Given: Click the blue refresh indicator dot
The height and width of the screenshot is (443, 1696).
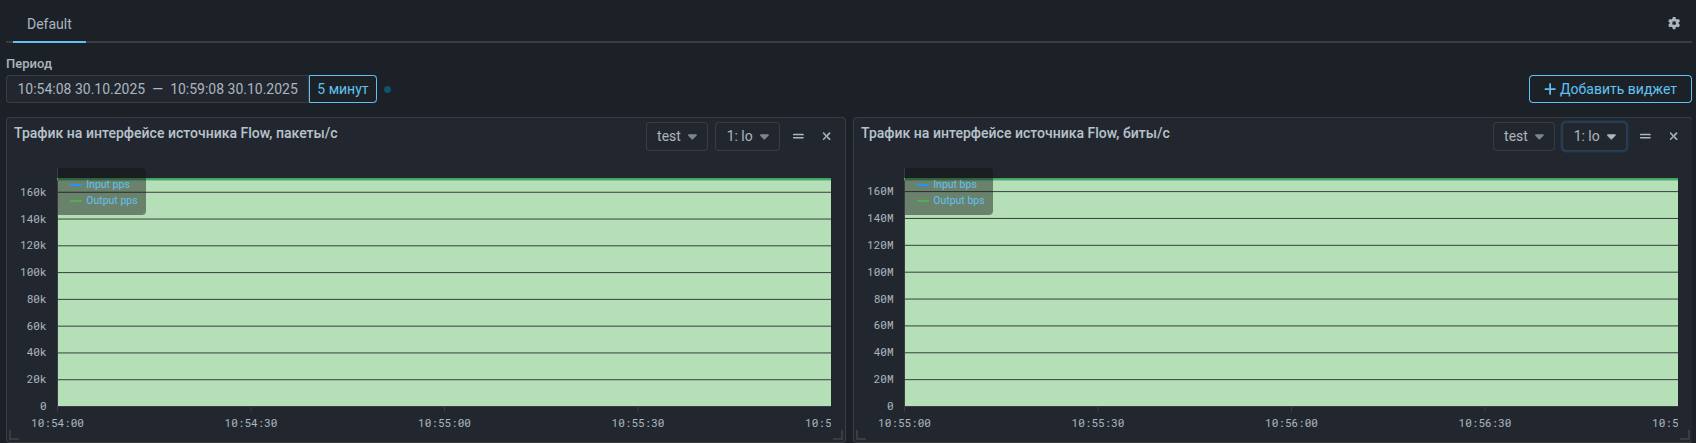Looking at the screenshot, I should 388,89.
